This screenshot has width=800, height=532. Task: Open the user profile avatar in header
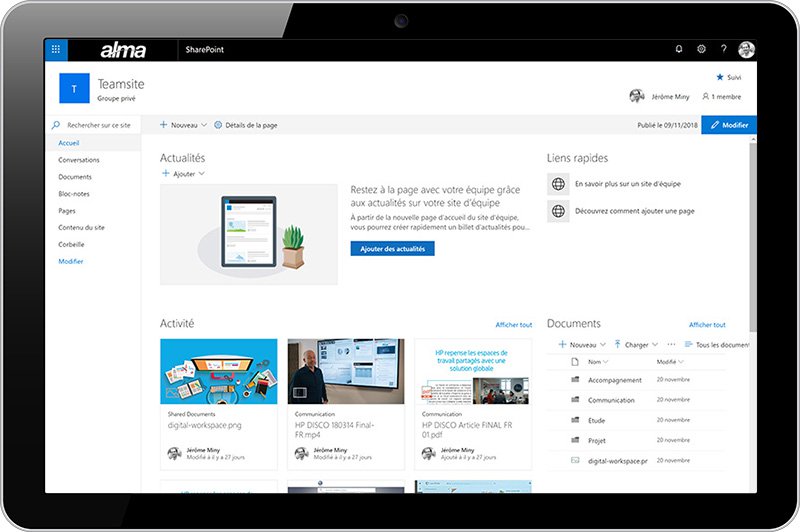(746, 49)
